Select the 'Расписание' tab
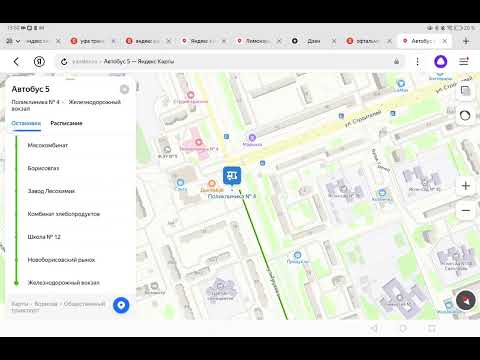 pos(66,123)
